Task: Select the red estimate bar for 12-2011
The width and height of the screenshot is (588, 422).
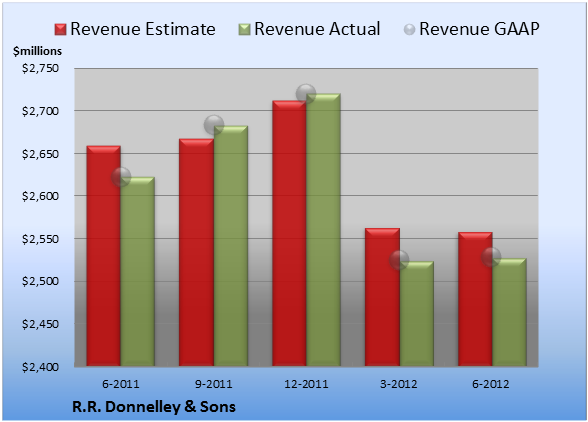Action: [x=289, y=233]
